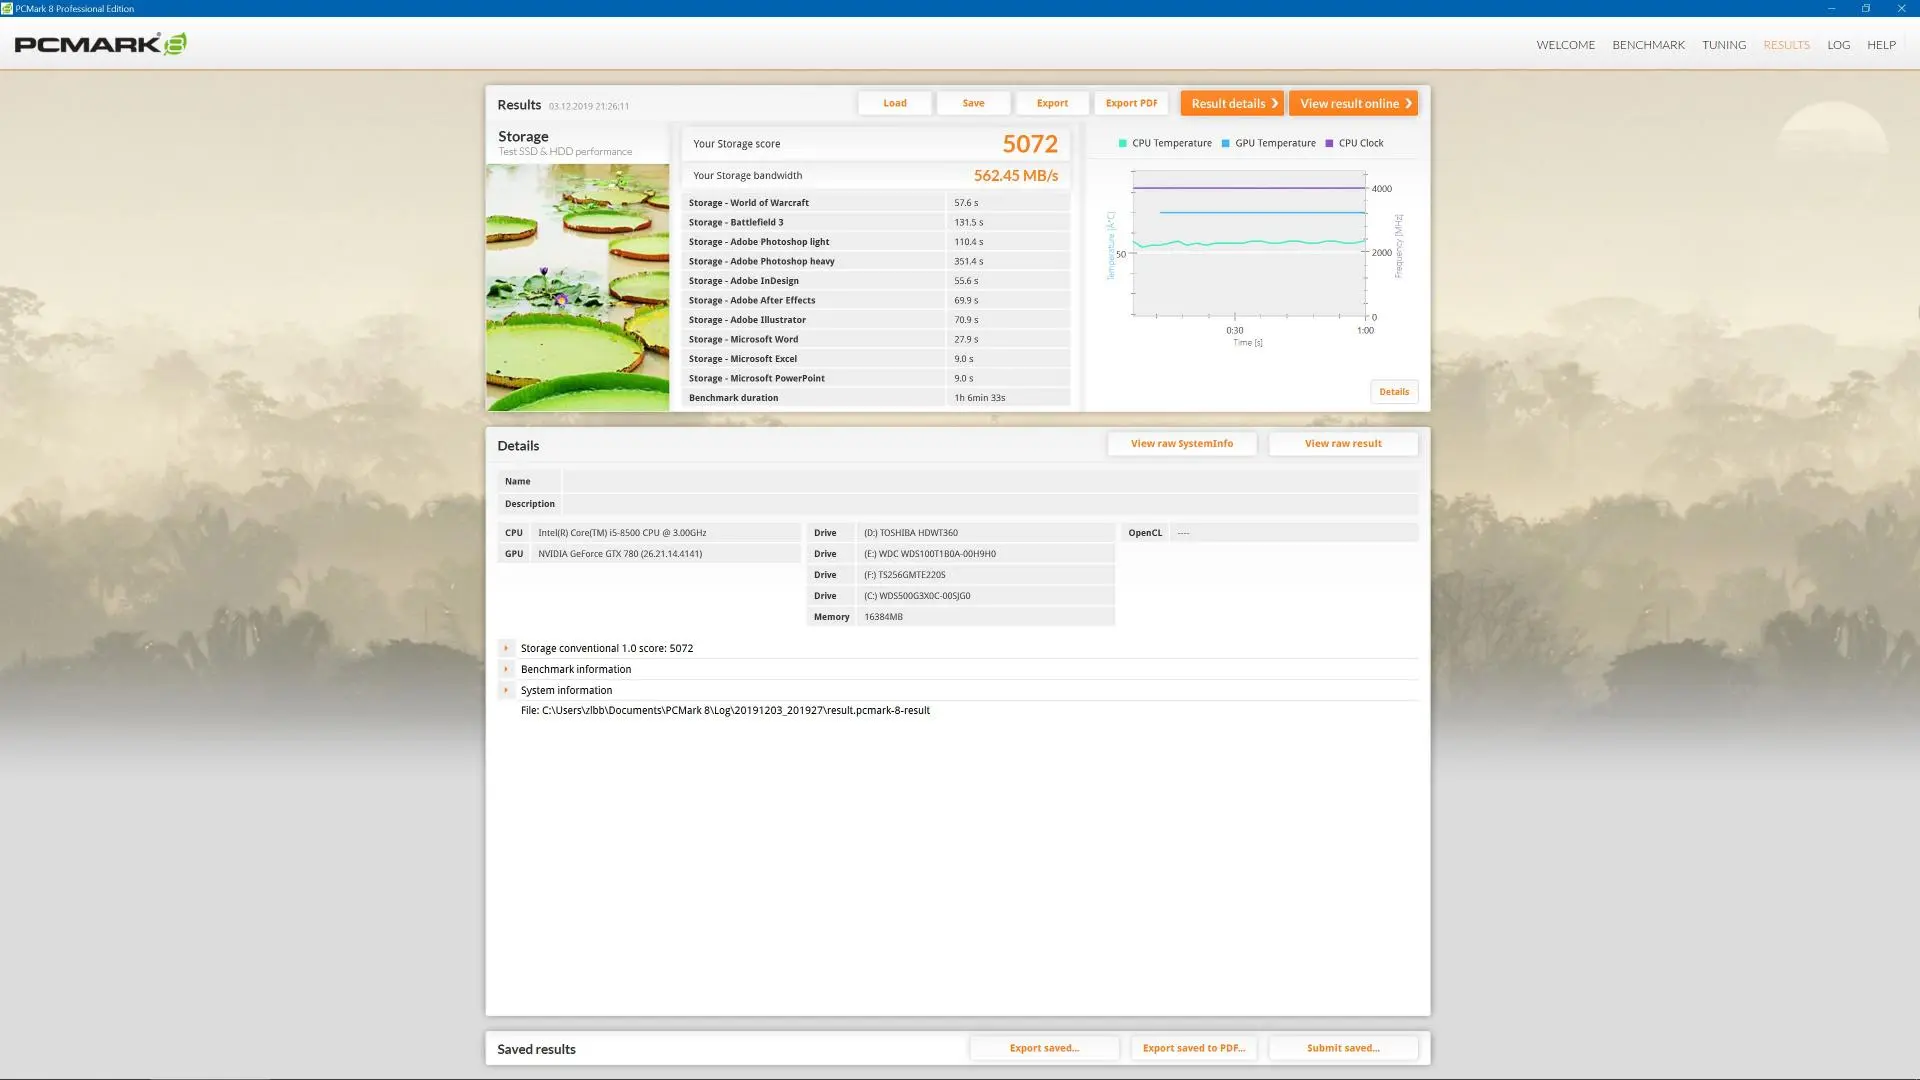Expand the System information section

click(506, 690)
